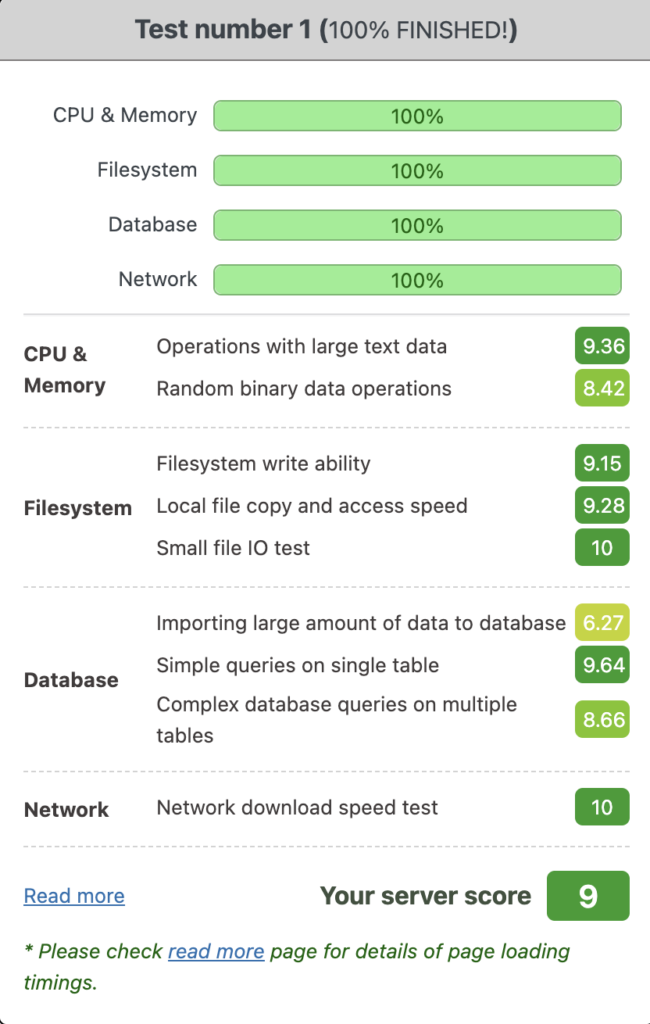Click the 9.28 file copy score badge

(x=602, y=506)
